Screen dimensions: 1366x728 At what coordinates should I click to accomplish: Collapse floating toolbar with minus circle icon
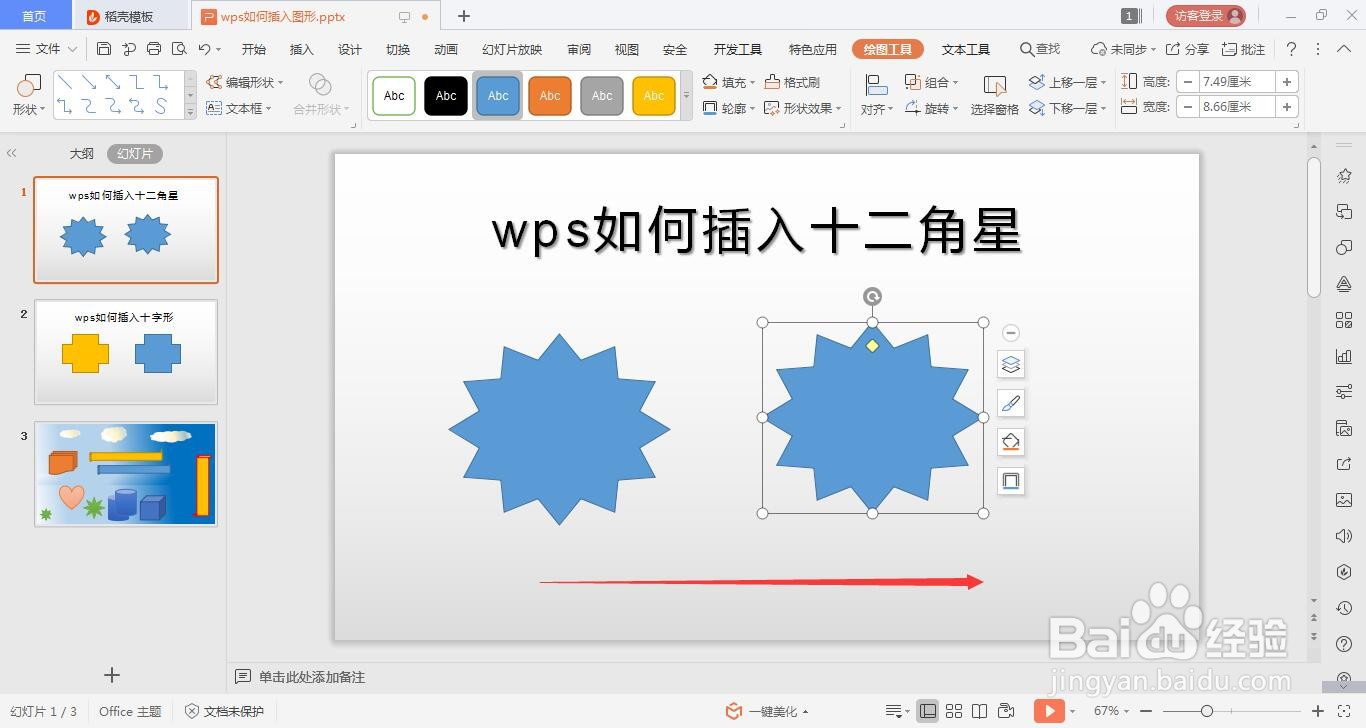click(x=1011, y=333)
